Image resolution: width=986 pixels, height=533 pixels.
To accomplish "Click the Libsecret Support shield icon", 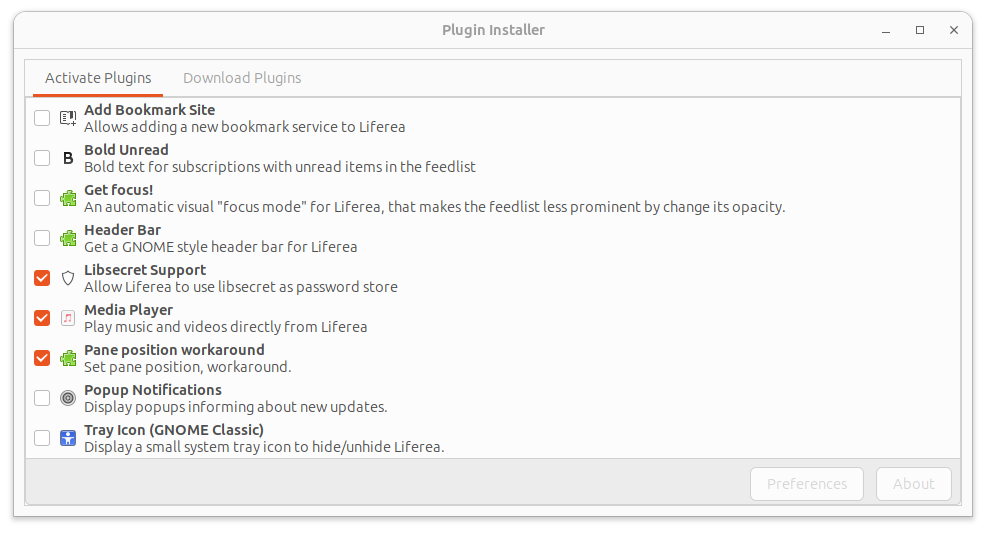I will tap(68, 278).
